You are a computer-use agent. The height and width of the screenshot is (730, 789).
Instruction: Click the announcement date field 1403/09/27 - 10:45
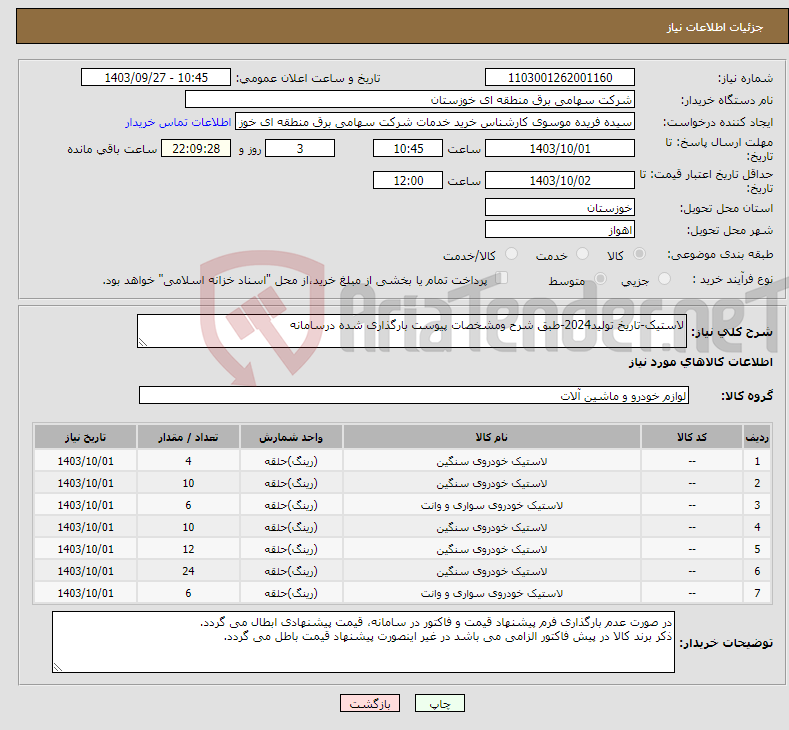(x=156, y=77)
